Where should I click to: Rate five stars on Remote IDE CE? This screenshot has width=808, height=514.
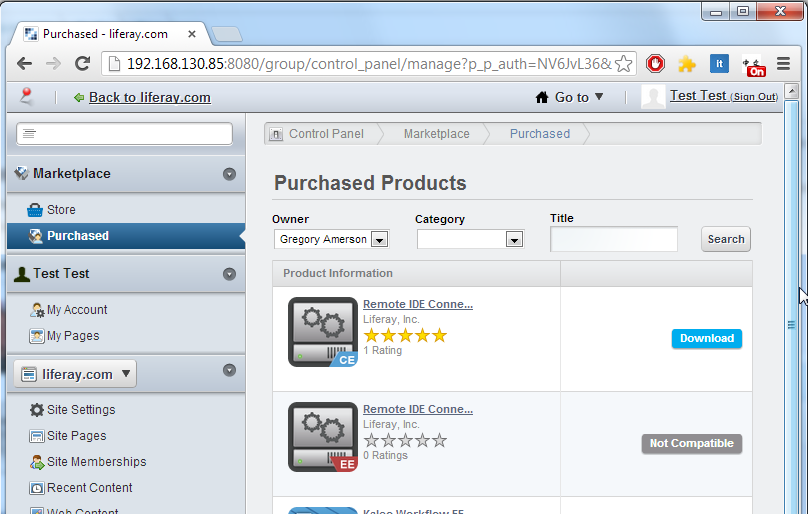[439, 336]
